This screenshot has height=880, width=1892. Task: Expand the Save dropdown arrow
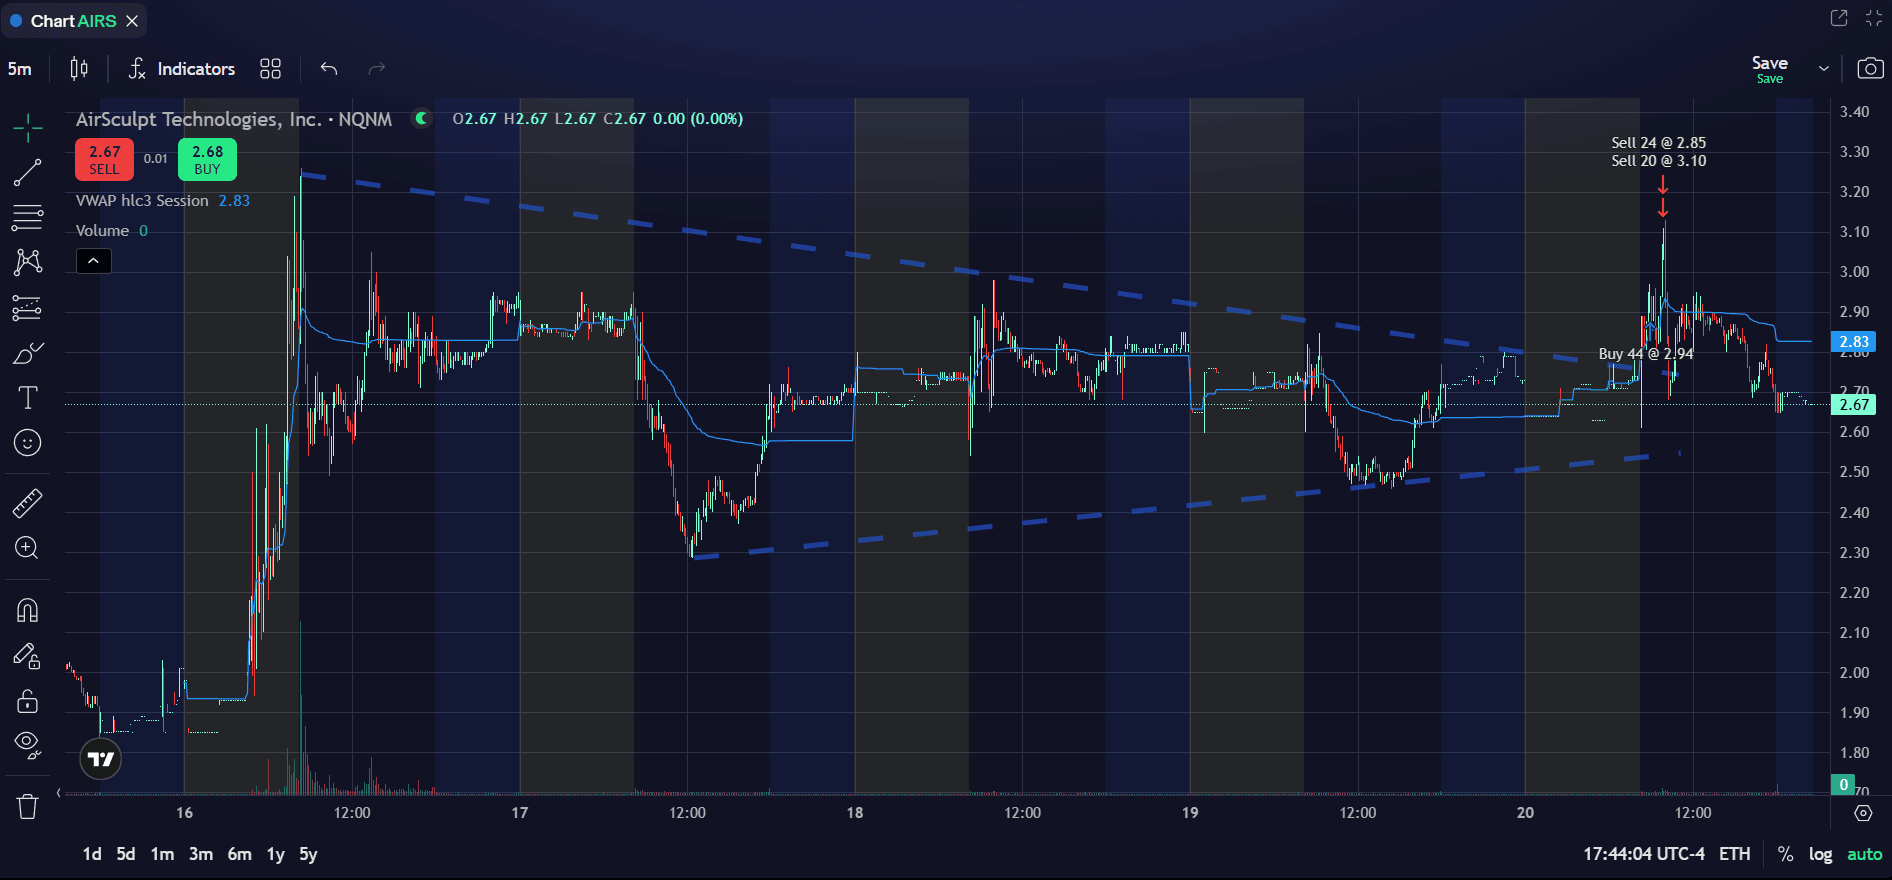coord(1824,68)
